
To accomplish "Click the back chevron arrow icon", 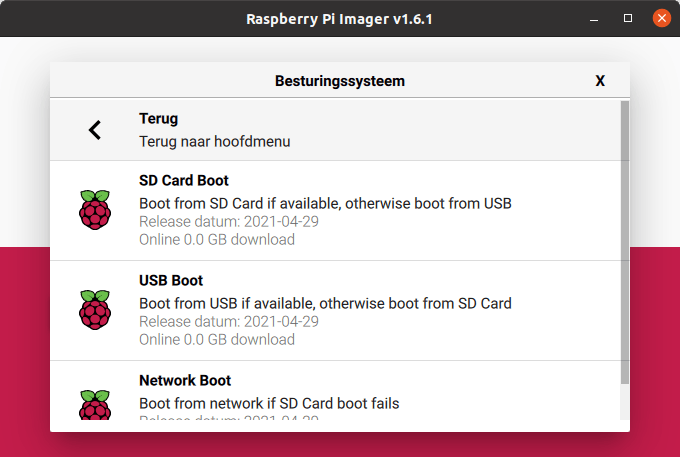I will 95,130.
